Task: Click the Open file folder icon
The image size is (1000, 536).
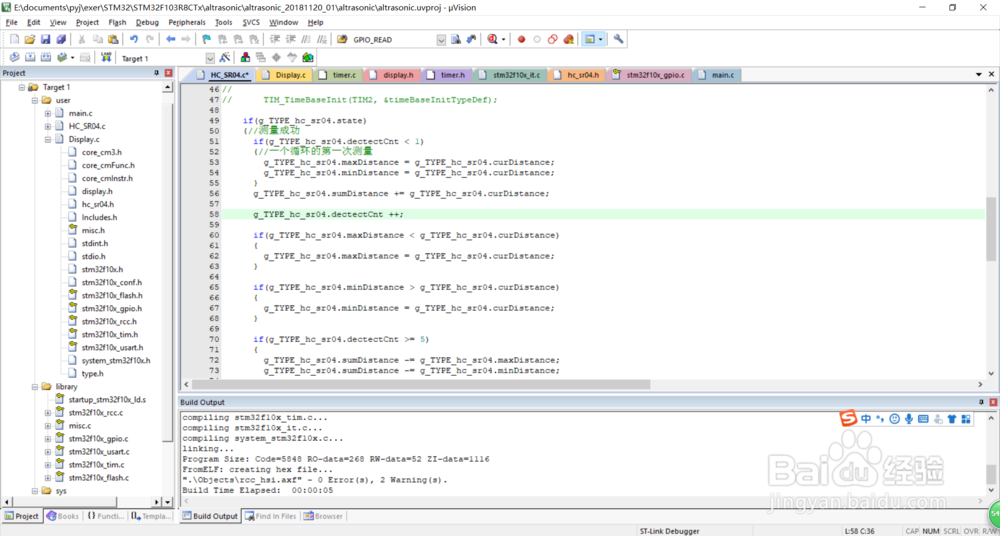Action: 29,40
